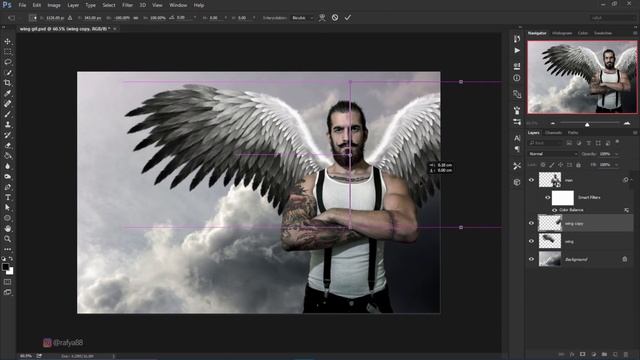Select the wing copy layer thumbnail
Viewport: 640px width, 360px height.
click(x=550, y=223)
